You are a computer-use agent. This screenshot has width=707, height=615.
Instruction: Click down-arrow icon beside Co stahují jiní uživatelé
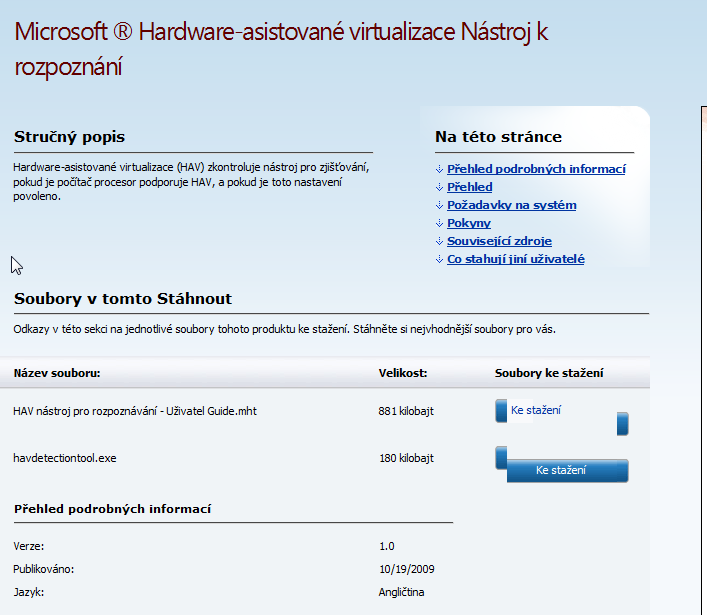point(440,260)
